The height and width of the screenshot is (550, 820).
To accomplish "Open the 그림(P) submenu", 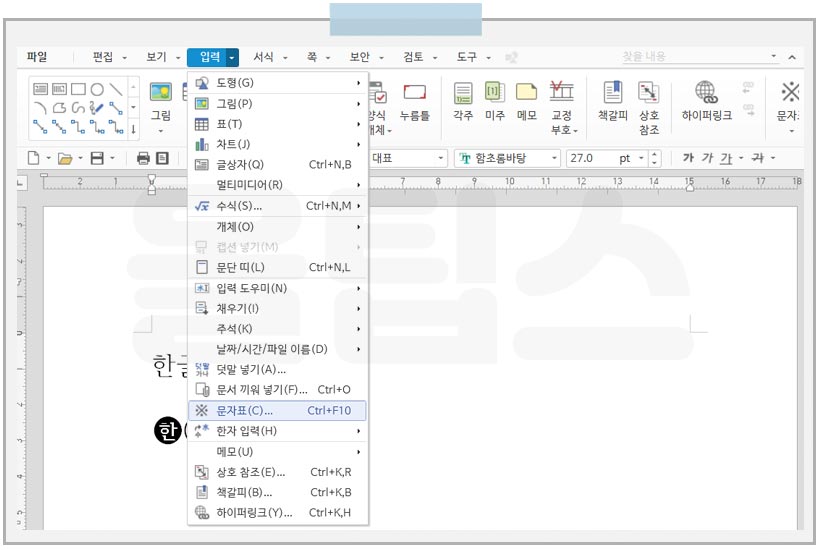I will pos(277,104).
